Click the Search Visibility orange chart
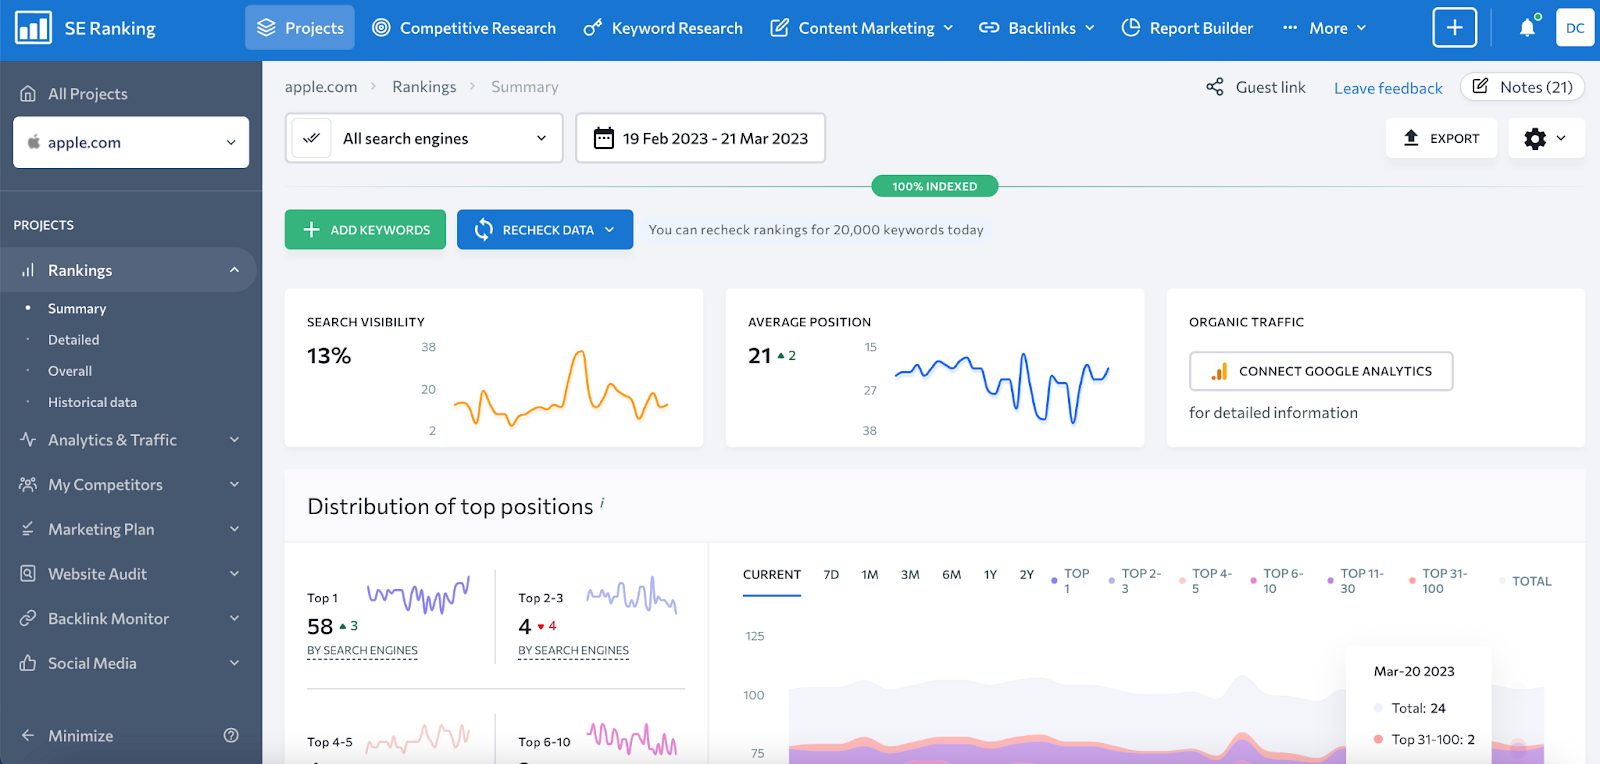 point(561,389)
